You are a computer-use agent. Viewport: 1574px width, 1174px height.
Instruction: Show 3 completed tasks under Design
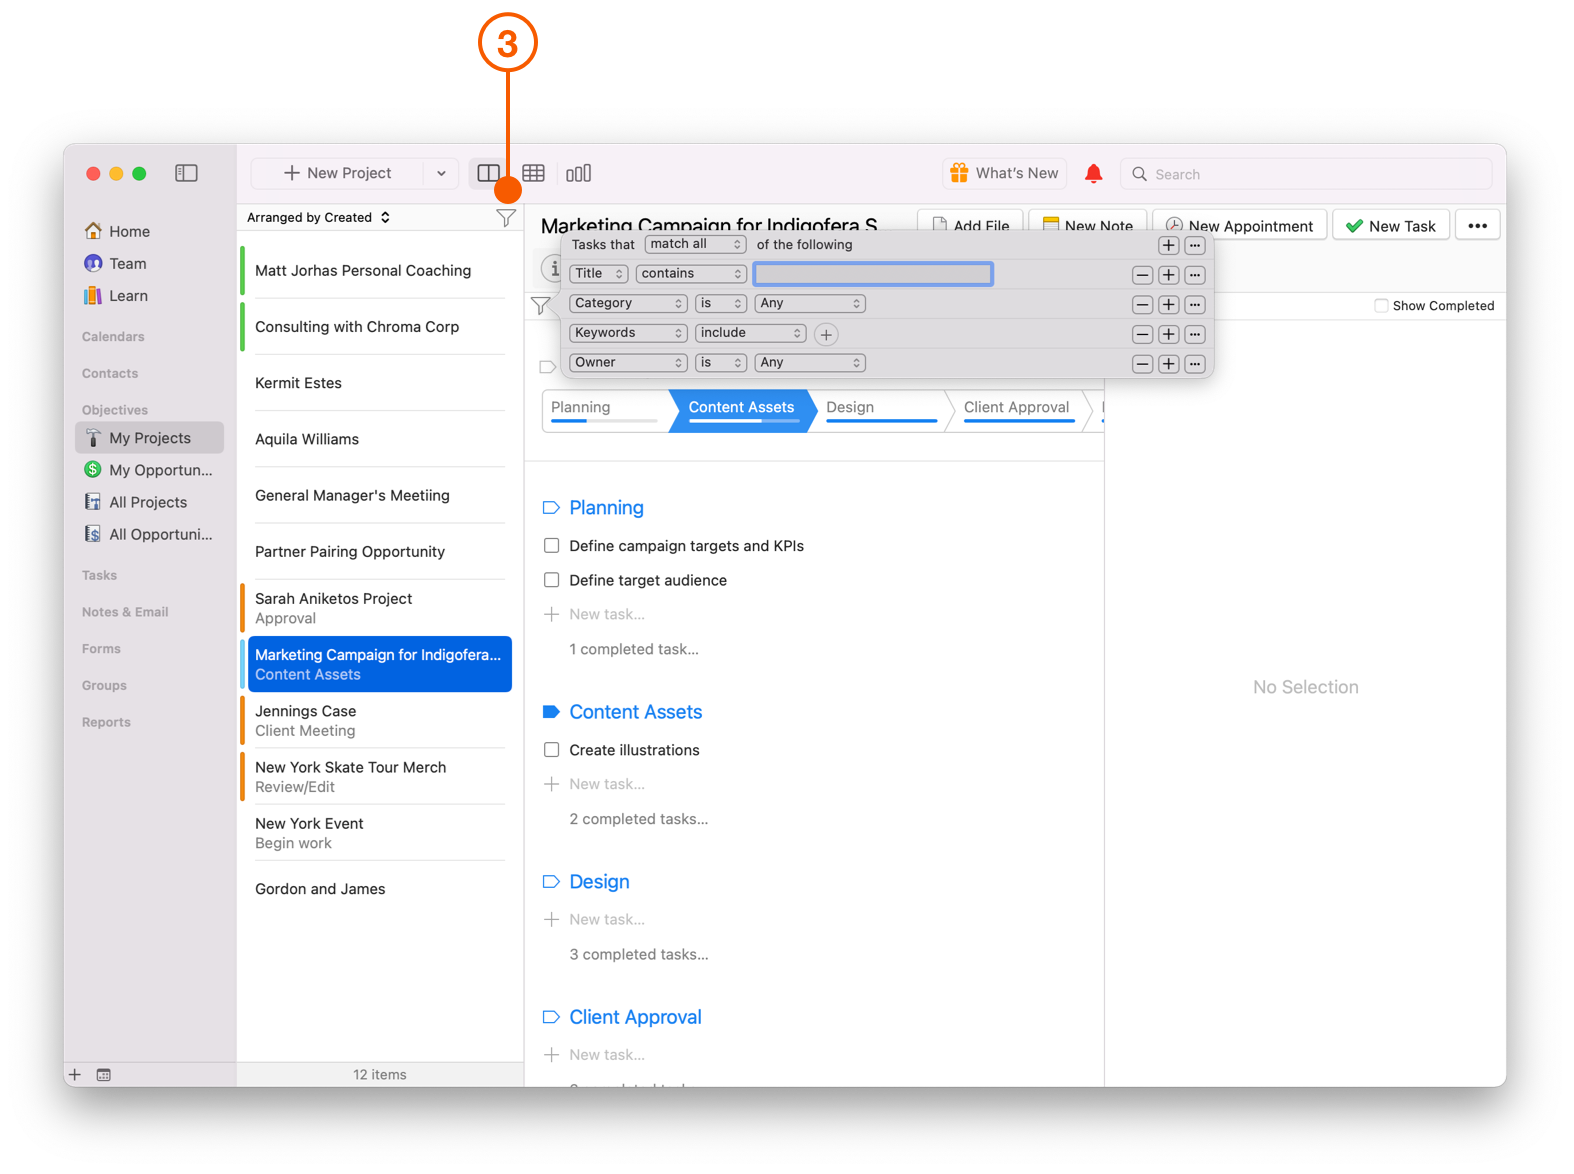click(x=639, y=954)
